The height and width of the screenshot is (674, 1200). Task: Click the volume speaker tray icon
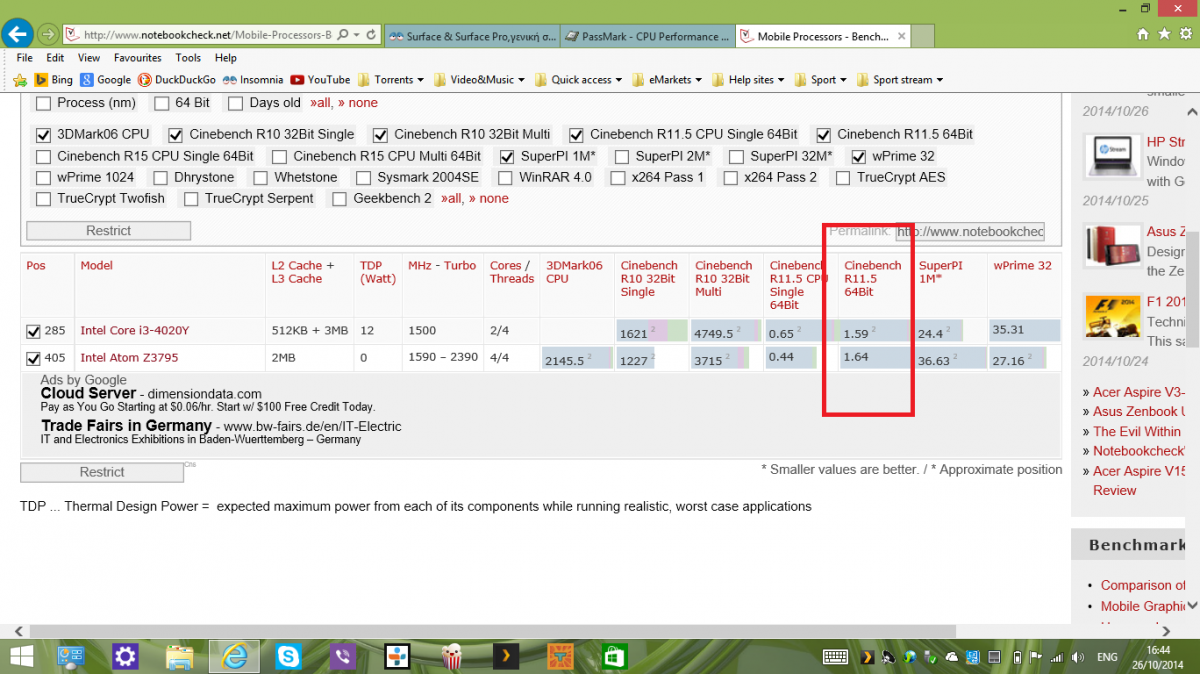tap(1077, 657)
